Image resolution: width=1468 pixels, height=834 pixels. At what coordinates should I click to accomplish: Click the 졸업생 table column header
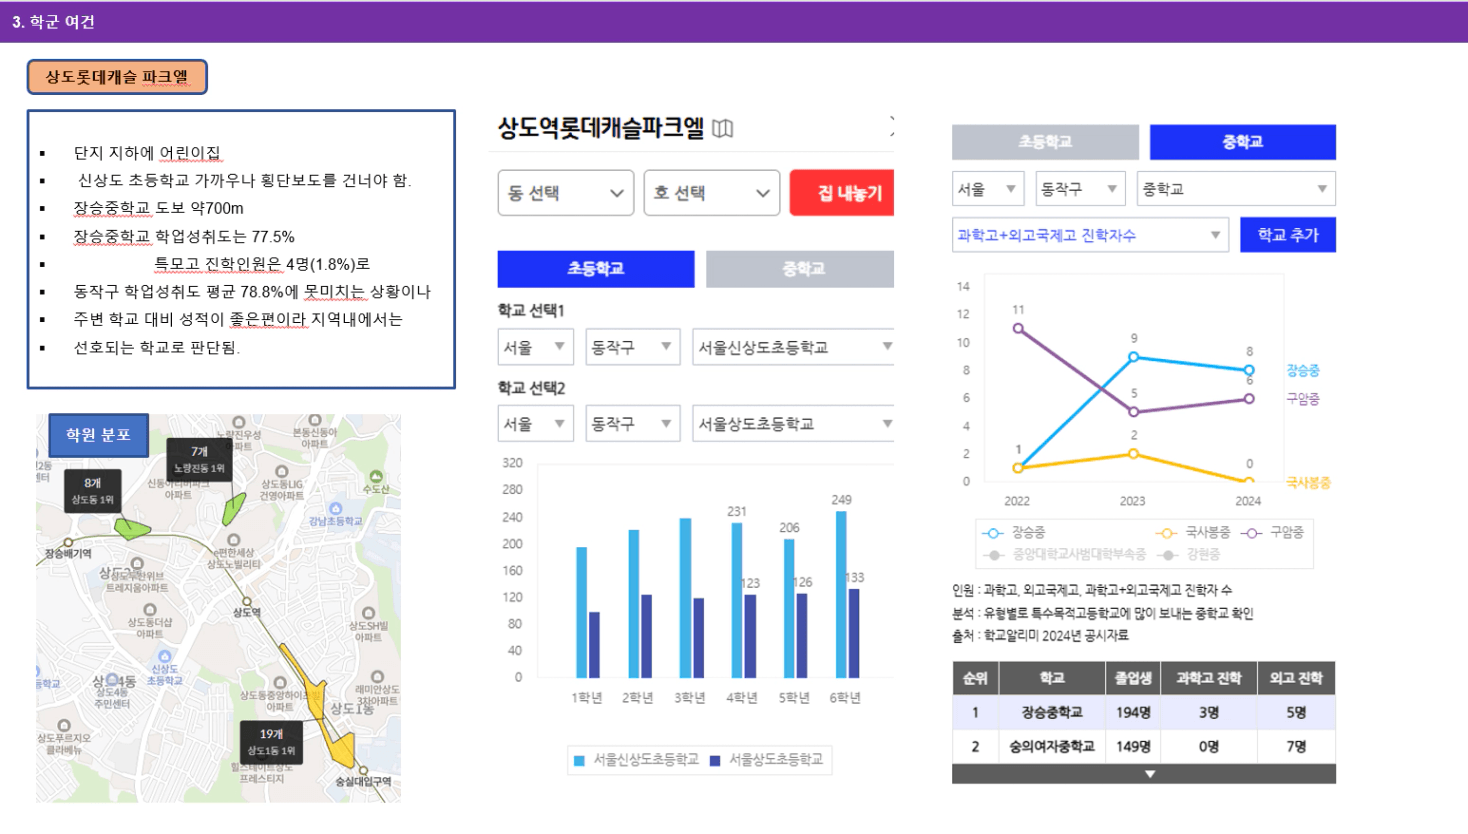pos(1133,678)
